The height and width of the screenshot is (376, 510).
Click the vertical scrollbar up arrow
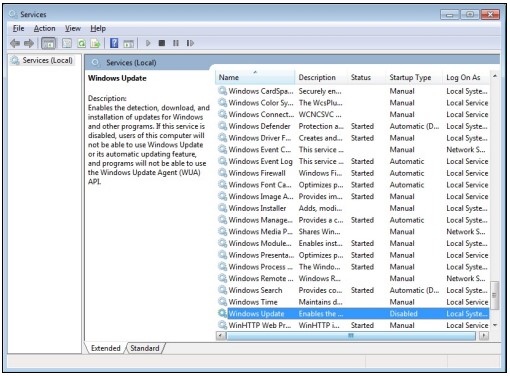point(495,76)
